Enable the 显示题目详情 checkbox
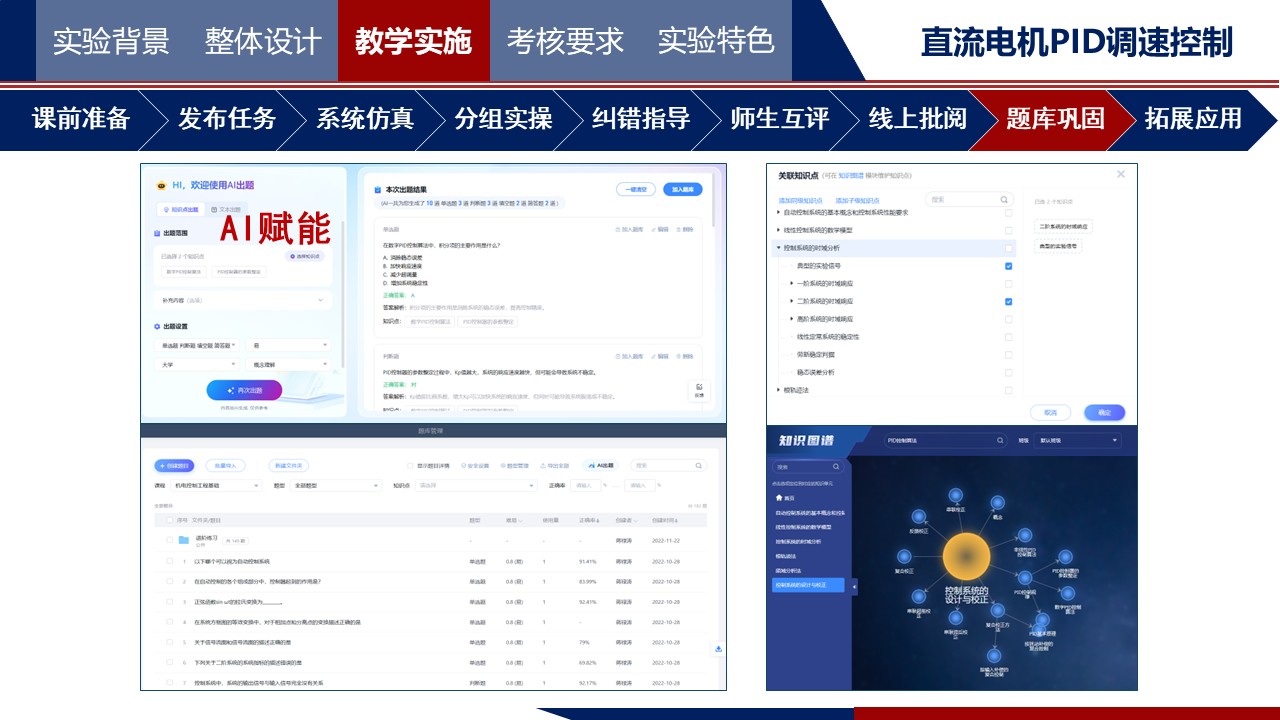The width and height of the screenshot is (1280, 720). tap(410, 466)
